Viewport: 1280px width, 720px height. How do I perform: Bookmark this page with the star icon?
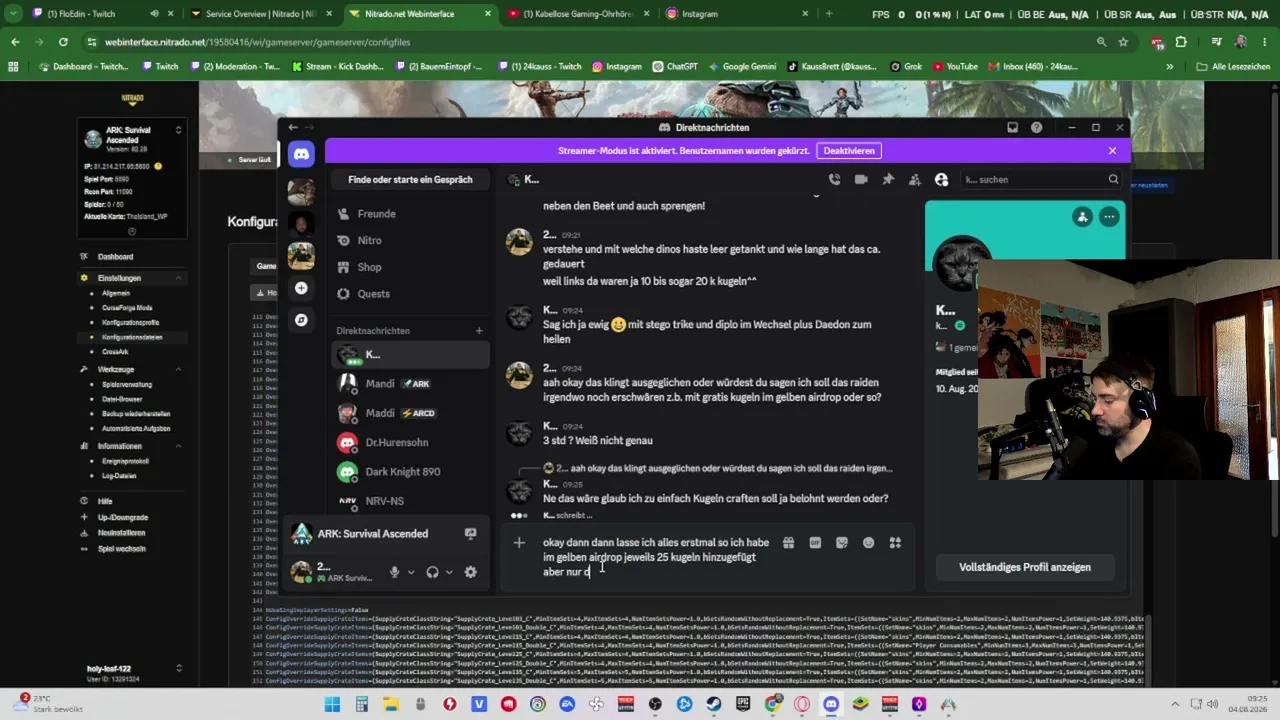pos(1123,42)
